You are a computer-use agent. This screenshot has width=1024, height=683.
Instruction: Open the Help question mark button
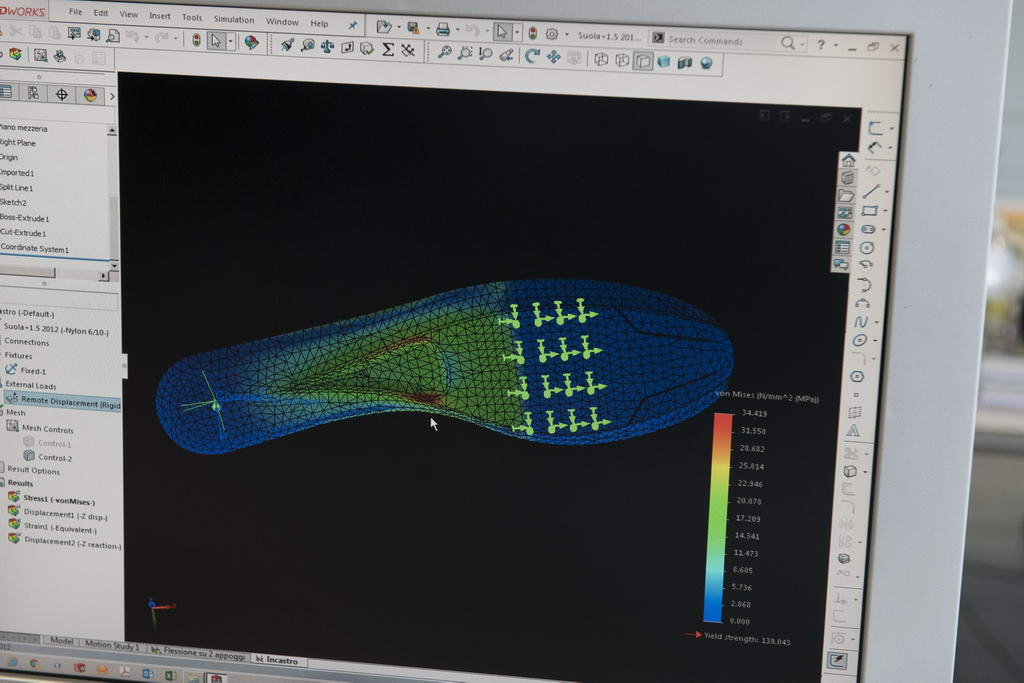point(820,44)
